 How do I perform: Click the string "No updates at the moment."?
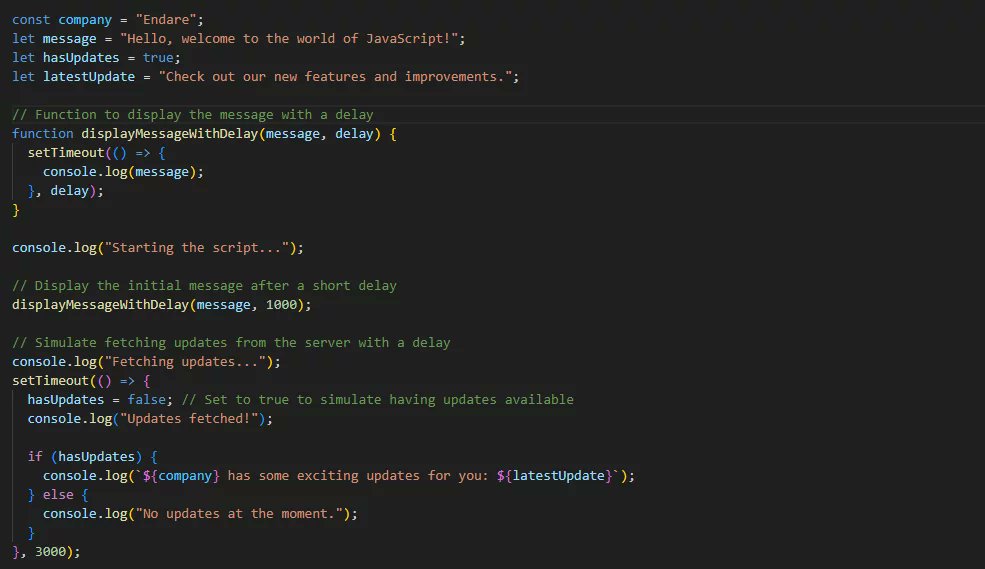click(239, 514)
